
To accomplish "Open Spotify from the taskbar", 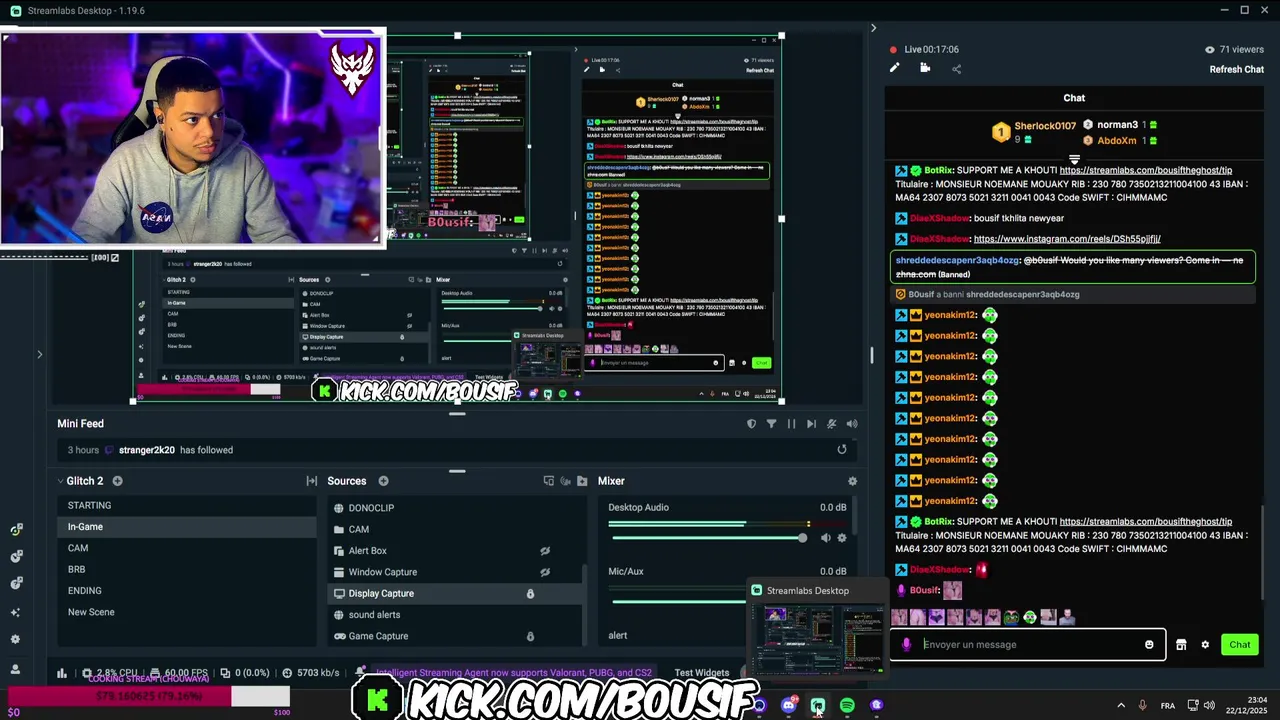I will 847,706.
